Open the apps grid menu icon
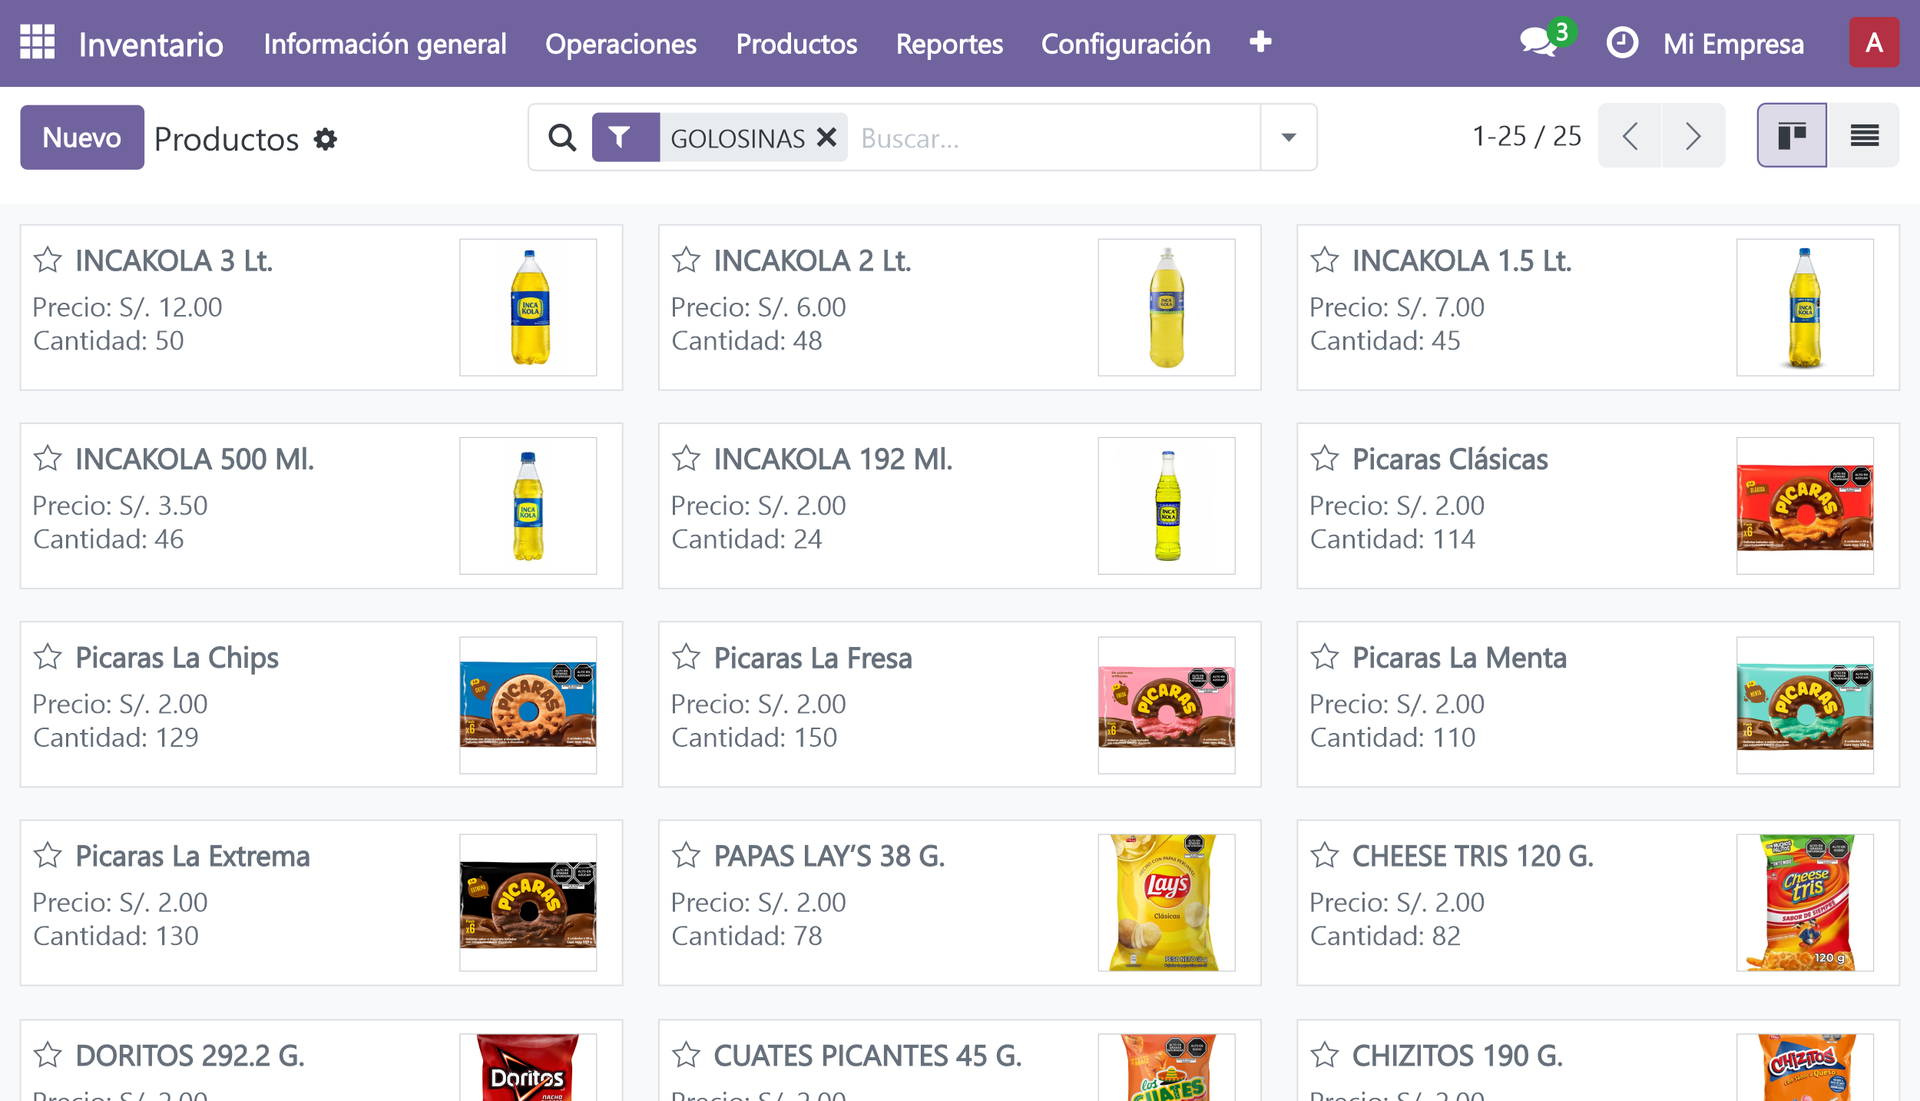The height and width of the screenshot is (1101, 1920). click(37, 42)
